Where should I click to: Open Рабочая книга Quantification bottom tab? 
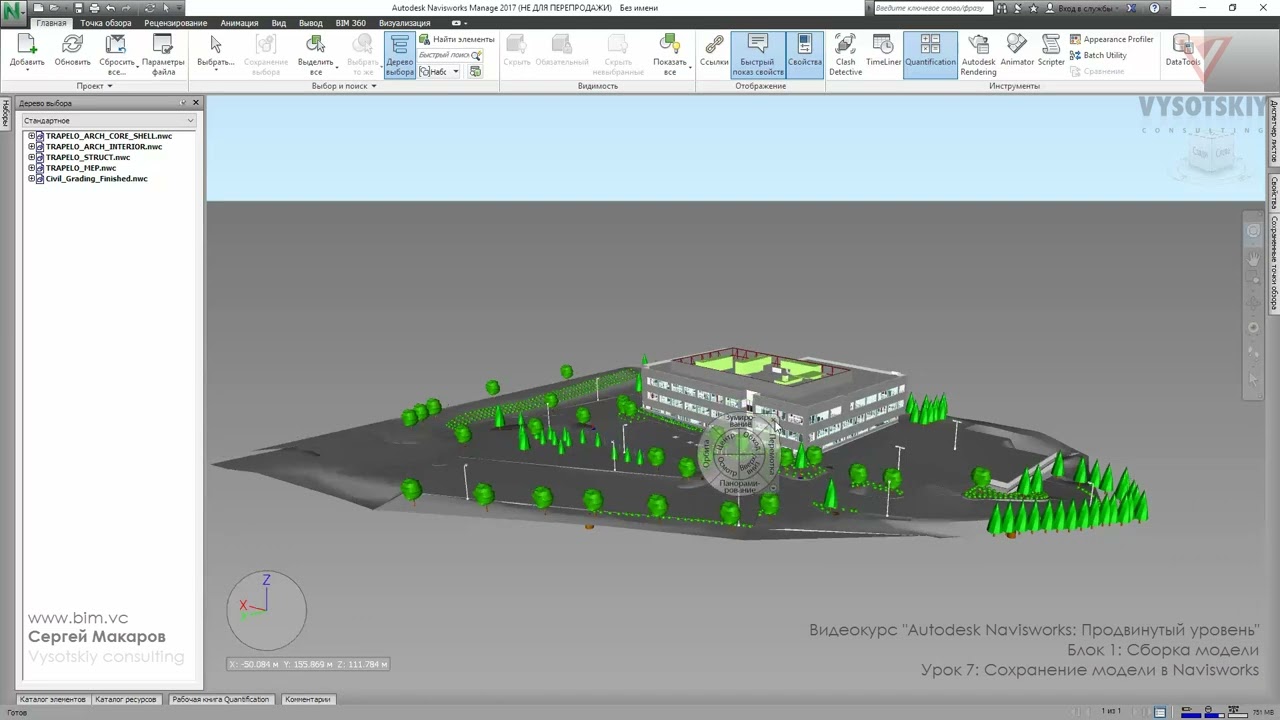click(x=220, y=700)
